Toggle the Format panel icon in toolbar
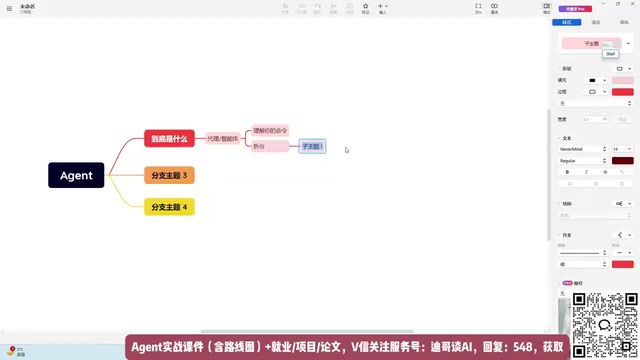 point(547,8)
